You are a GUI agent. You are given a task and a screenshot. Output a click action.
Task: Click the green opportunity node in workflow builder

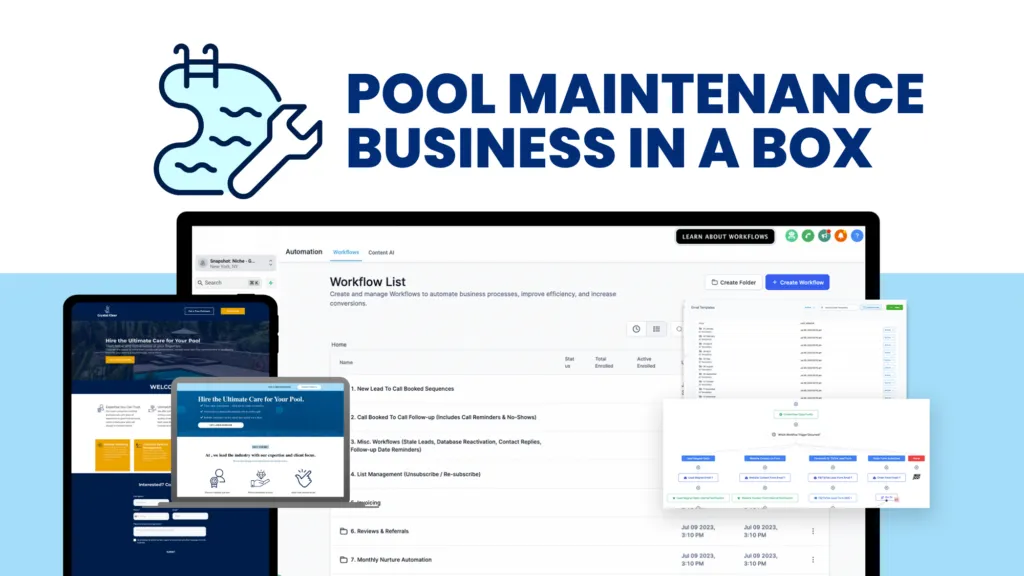coord(795,415)
